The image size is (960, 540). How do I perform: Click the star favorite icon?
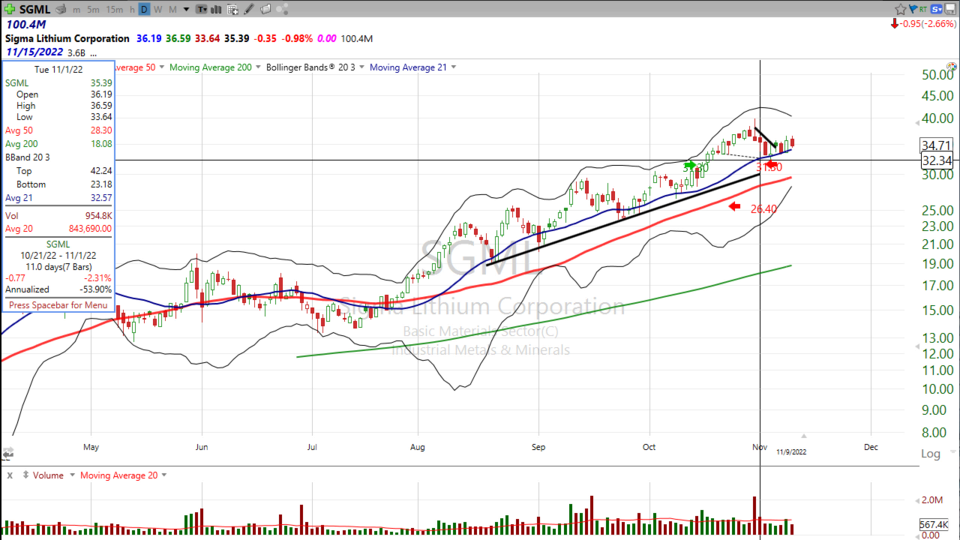(900, 9)
